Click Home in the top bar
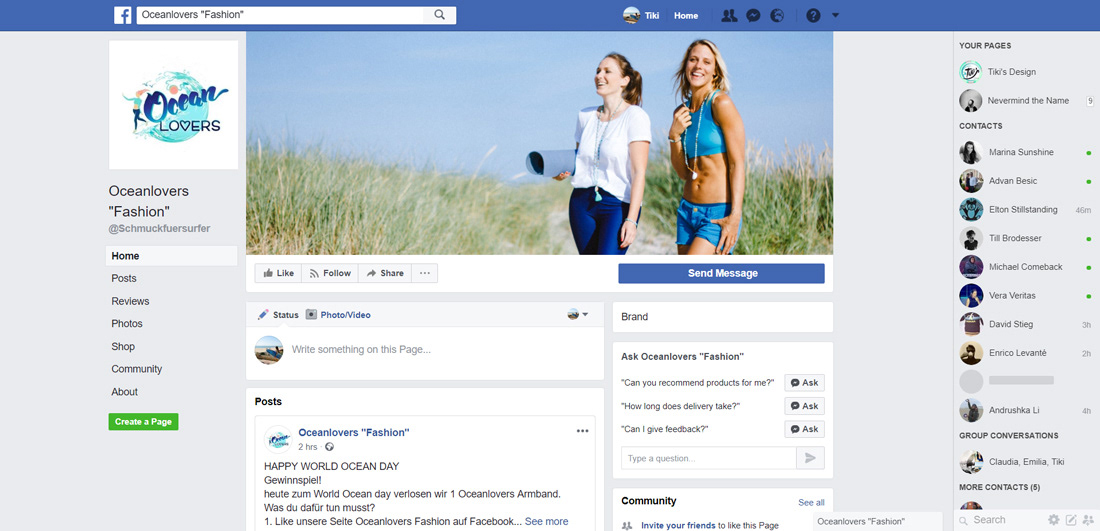Viewport: 1100px width, 531px height. (x=686, y=15)
